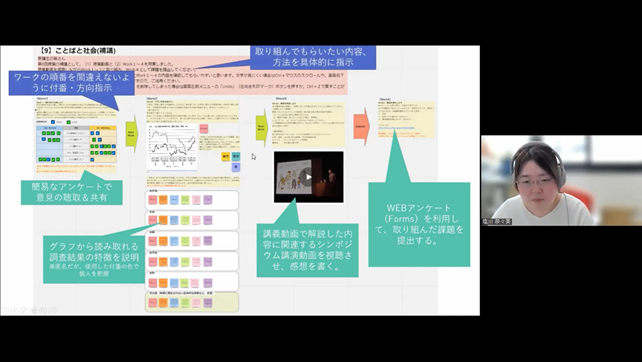The width and height of the screenshot is (642, 362).
Task: Select yellow sticky note beside the graph
Action: pyautogui.click(x=226, y=156)
